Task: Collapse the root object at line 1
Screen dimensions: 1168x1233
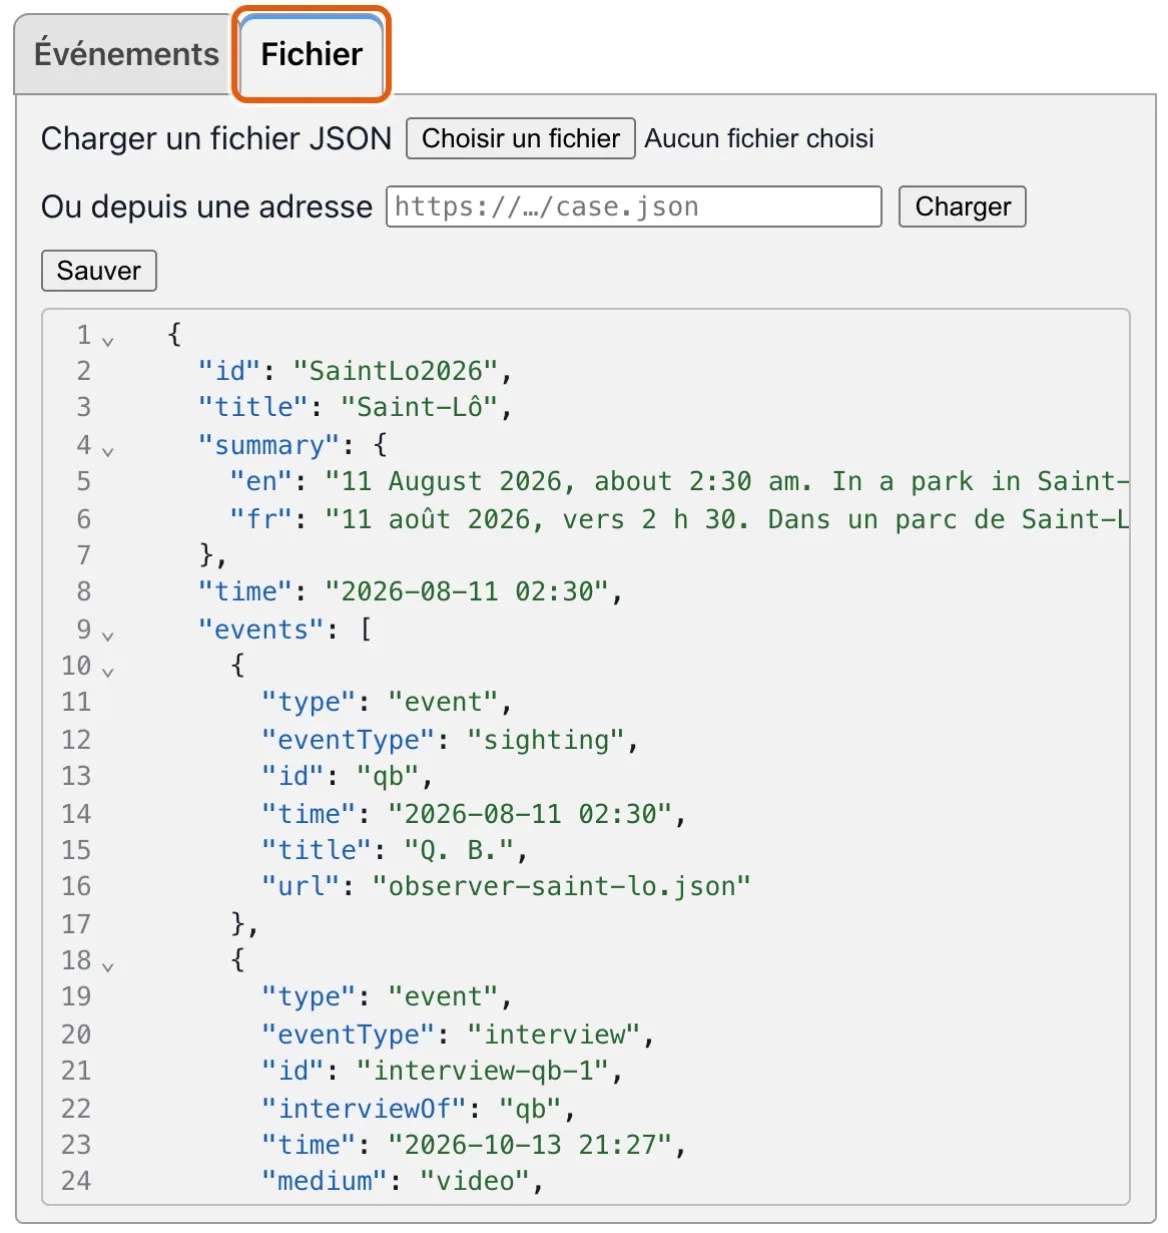Action: click(108, 341)
